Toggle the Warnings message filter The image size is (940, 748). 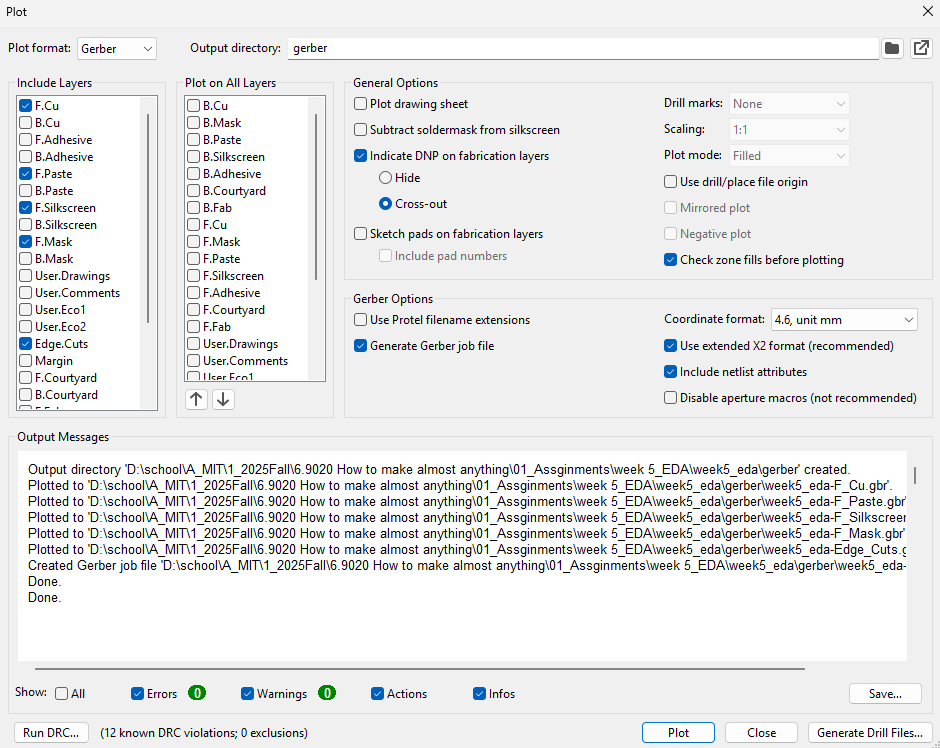point(248,694)
